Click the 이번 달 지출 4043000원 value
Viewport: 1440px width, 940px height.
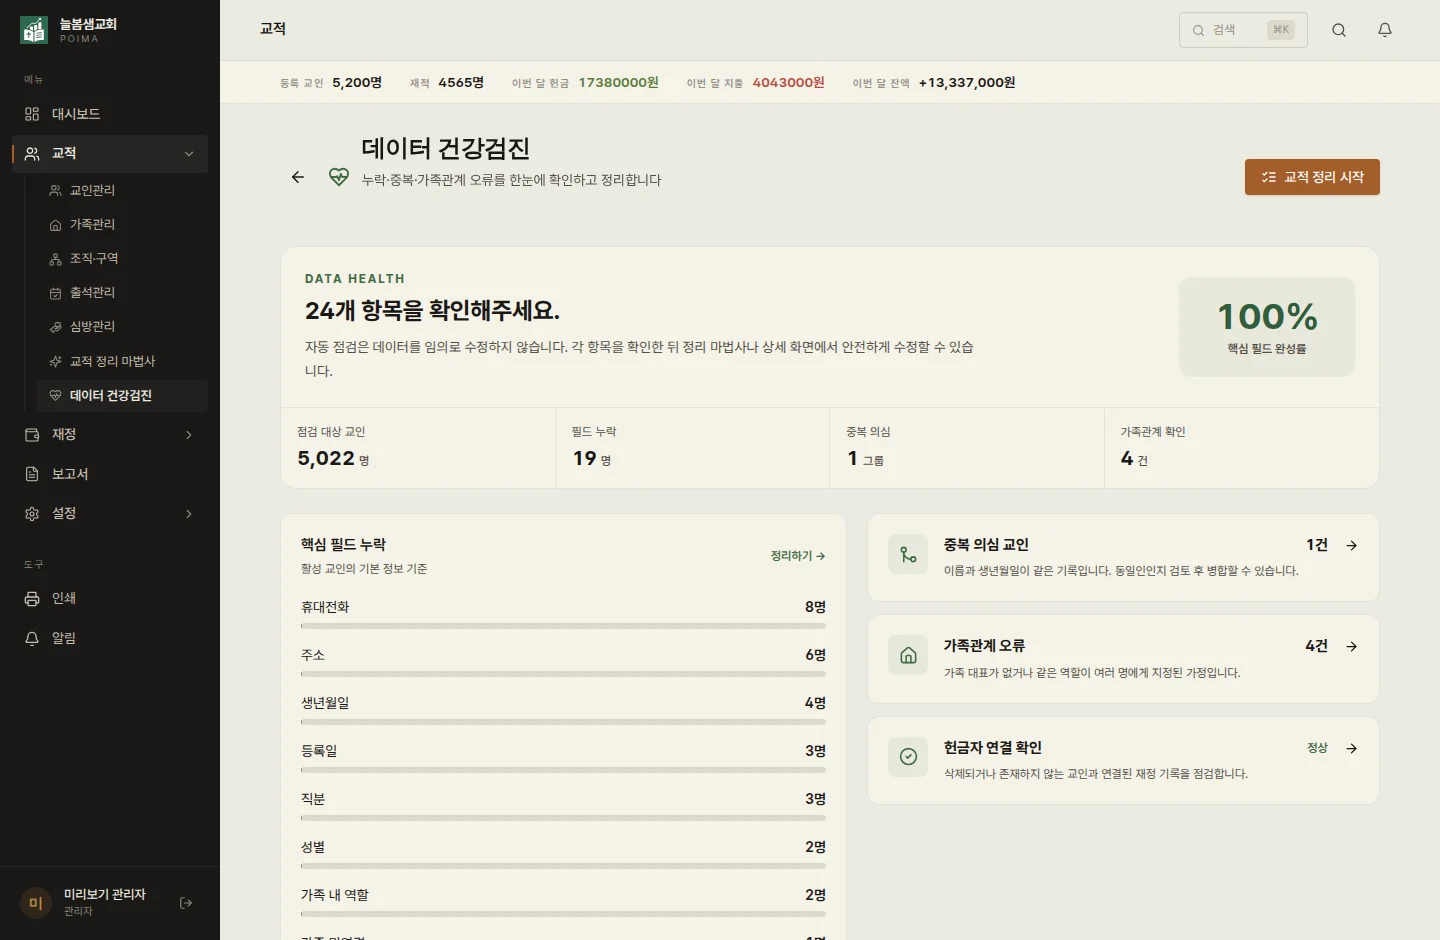[x=788, y=83]
